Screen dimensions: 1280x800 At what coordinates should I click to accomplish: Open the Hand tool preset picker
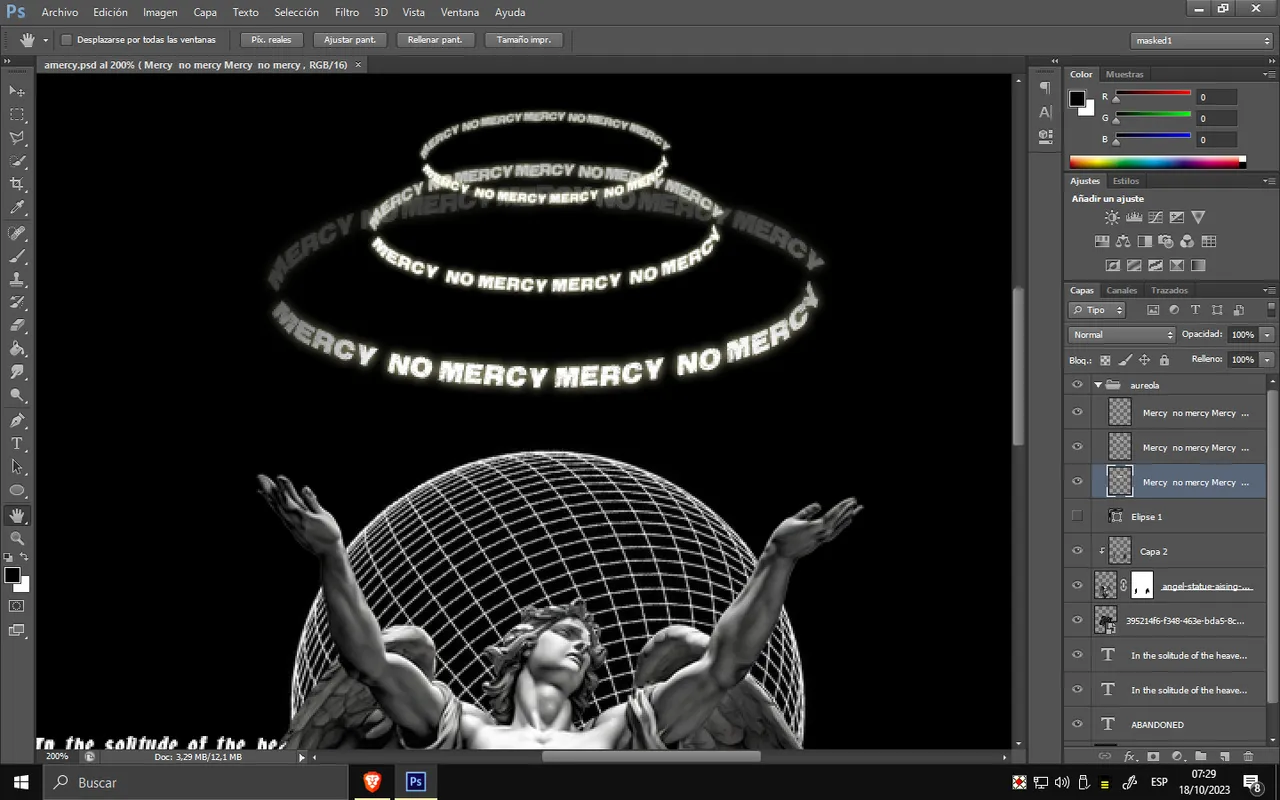click(45, 40)
